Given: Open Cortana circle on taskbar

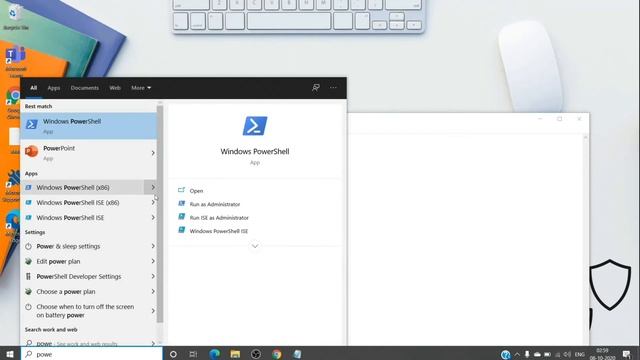Looking at the screenshot, I should click(173, 354).
